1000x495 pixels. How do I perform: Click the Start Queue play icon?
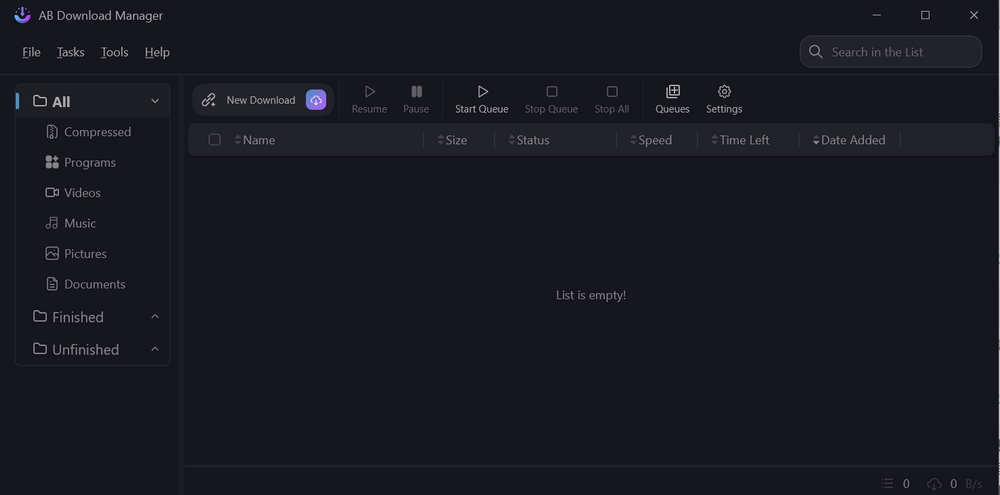coord(482,92)
